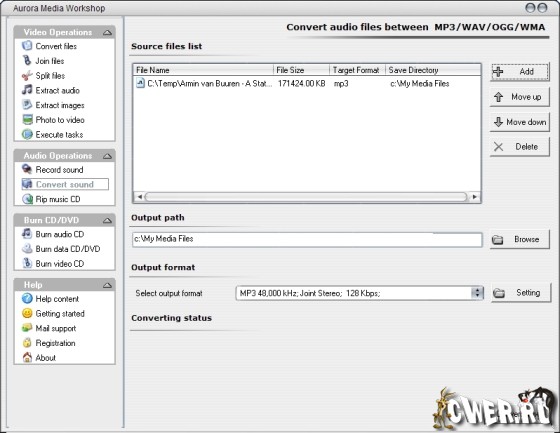The width and height of the screenshot is (560, 433).
Task: Click the audio file icon in source list
Action: (140, 83)
